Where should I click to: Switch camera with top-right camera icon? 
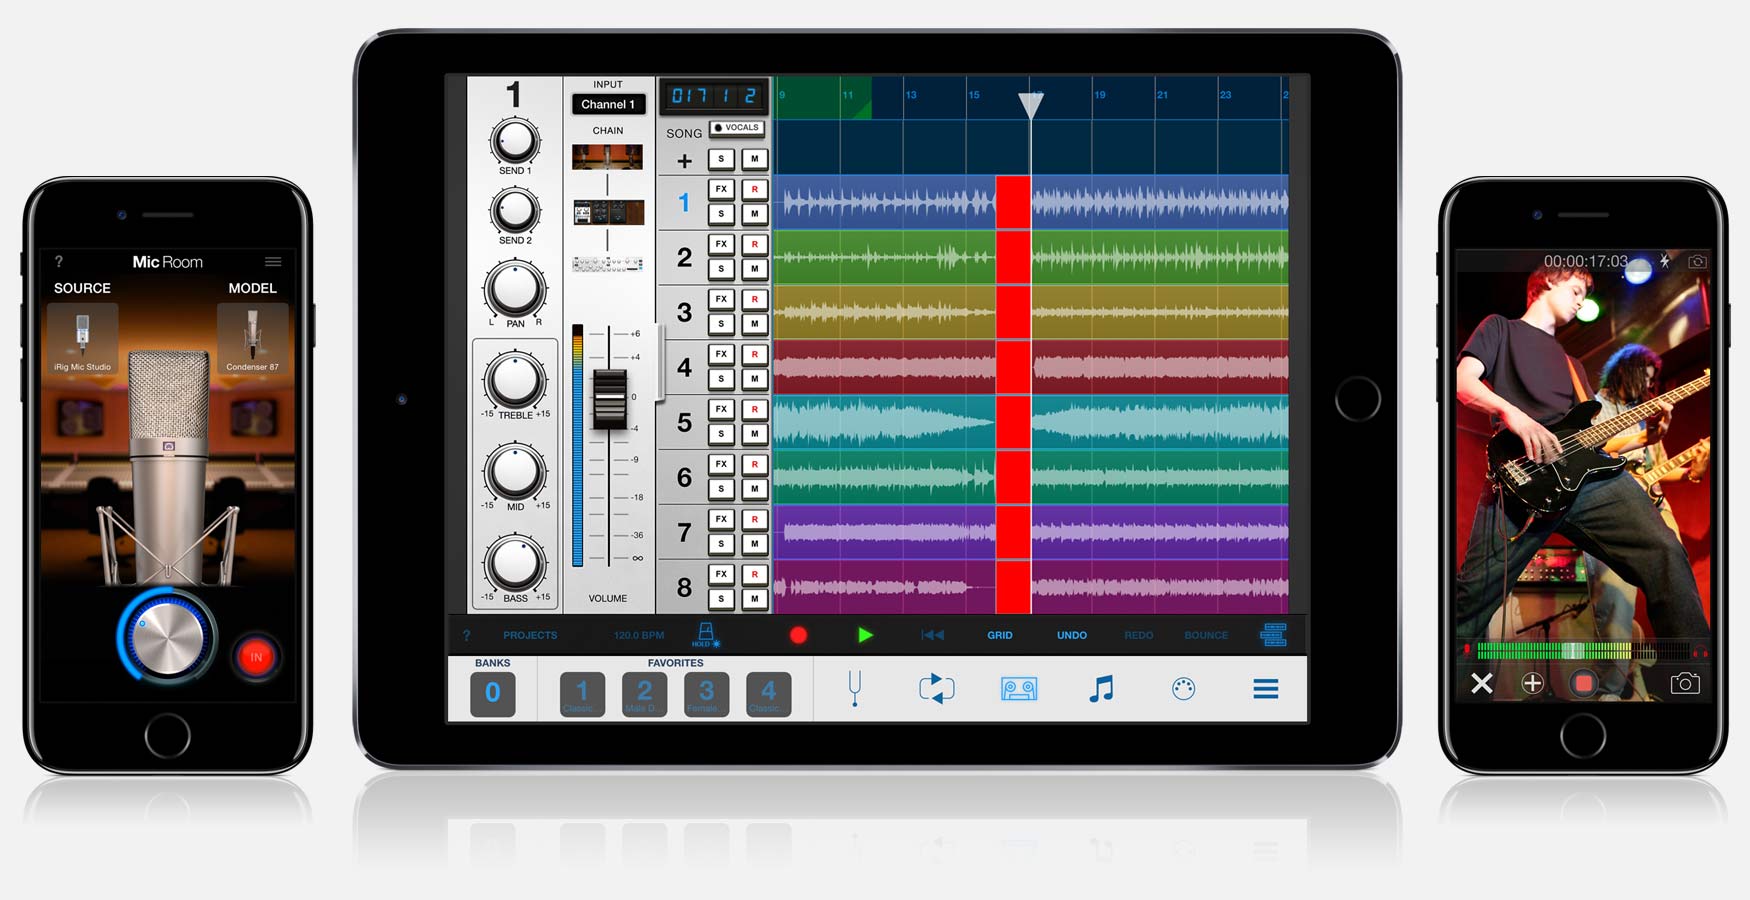click(1697, 261)
